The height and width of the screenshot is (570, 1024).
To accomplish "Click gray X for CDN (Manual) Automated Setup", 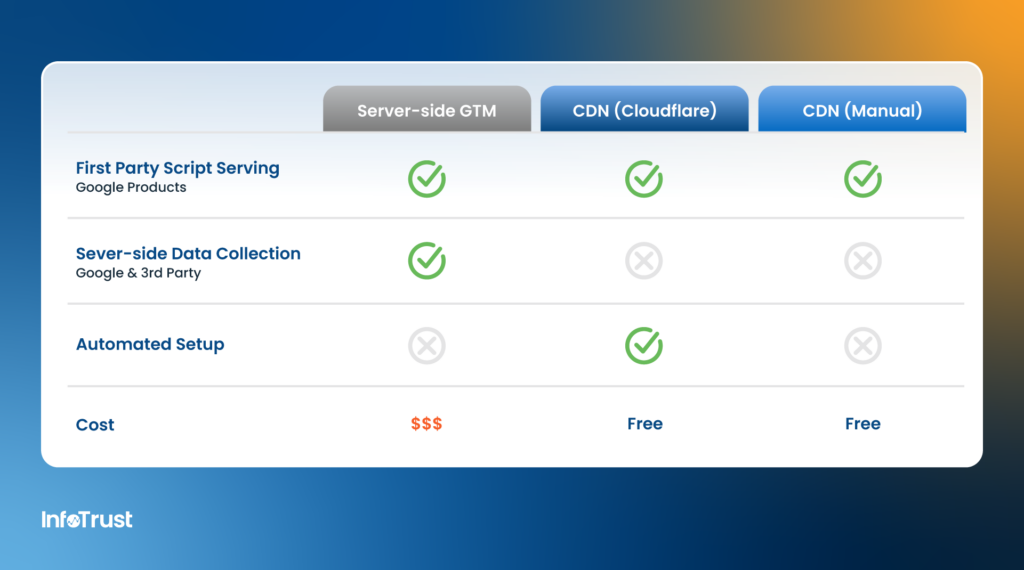I will 862,346.
